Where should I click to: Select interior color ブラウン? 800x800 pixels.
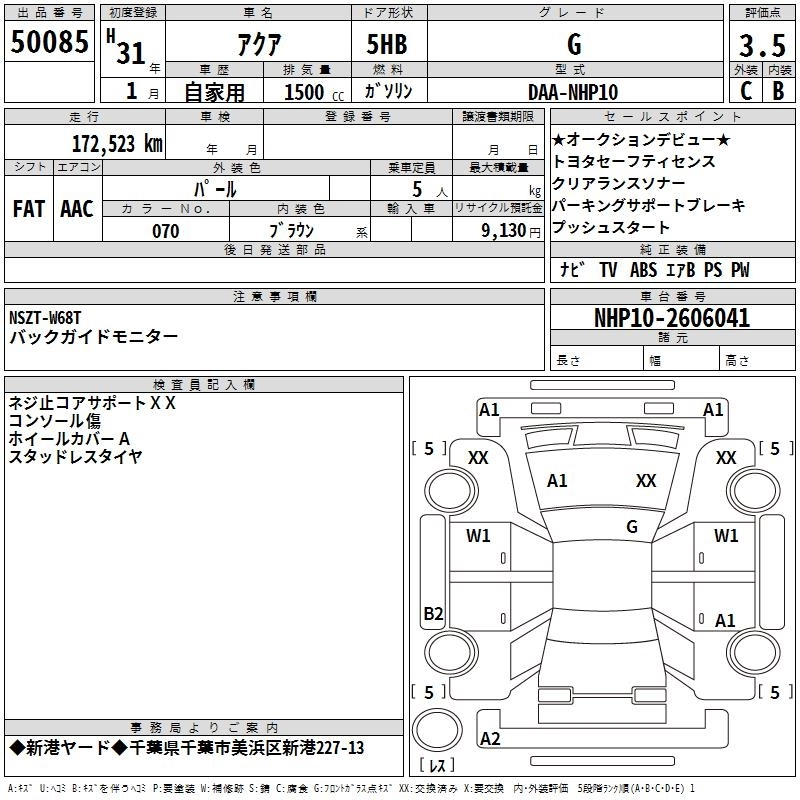(291, 231)
